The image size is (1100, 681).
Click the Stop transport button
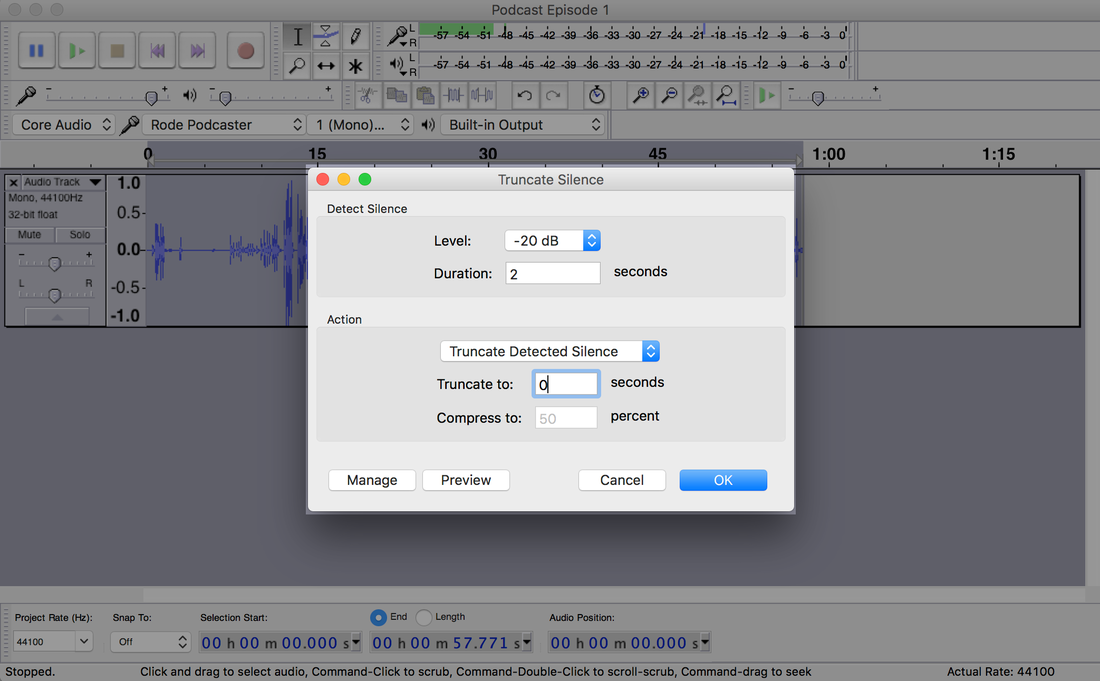pos(117,50)
